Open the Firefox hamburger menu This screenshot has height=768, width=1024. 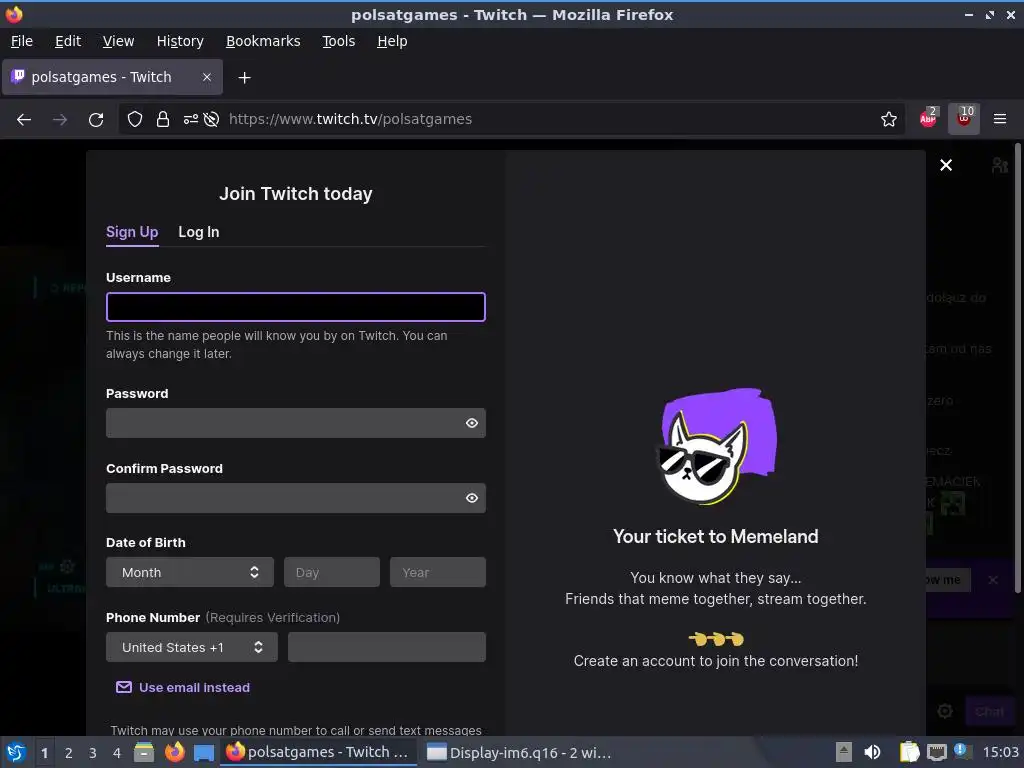coord(1000,120)
